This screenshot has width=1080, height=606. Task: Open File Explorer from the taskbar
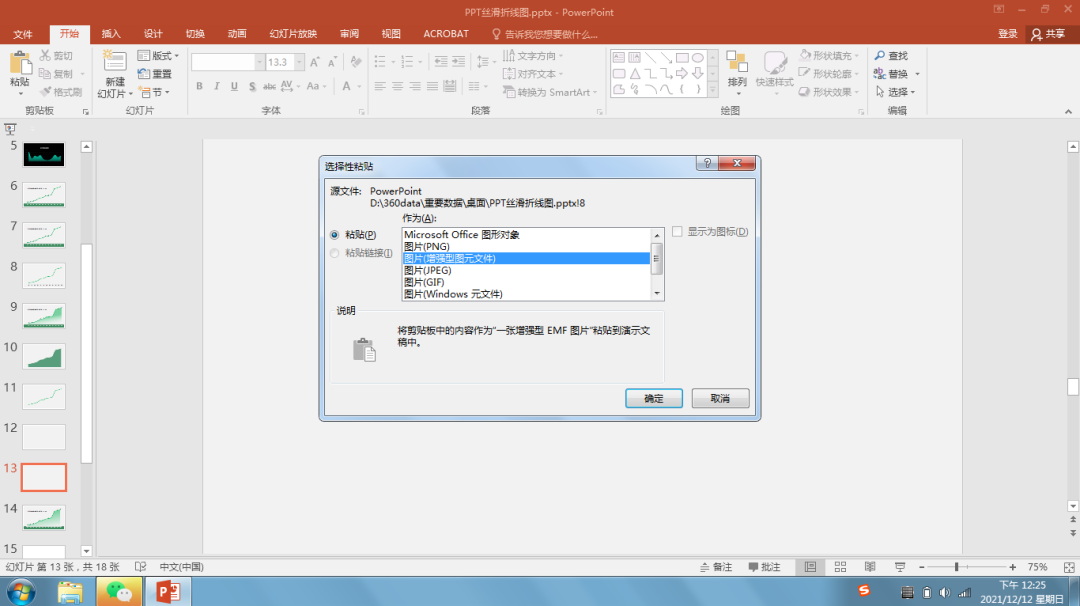70,592
